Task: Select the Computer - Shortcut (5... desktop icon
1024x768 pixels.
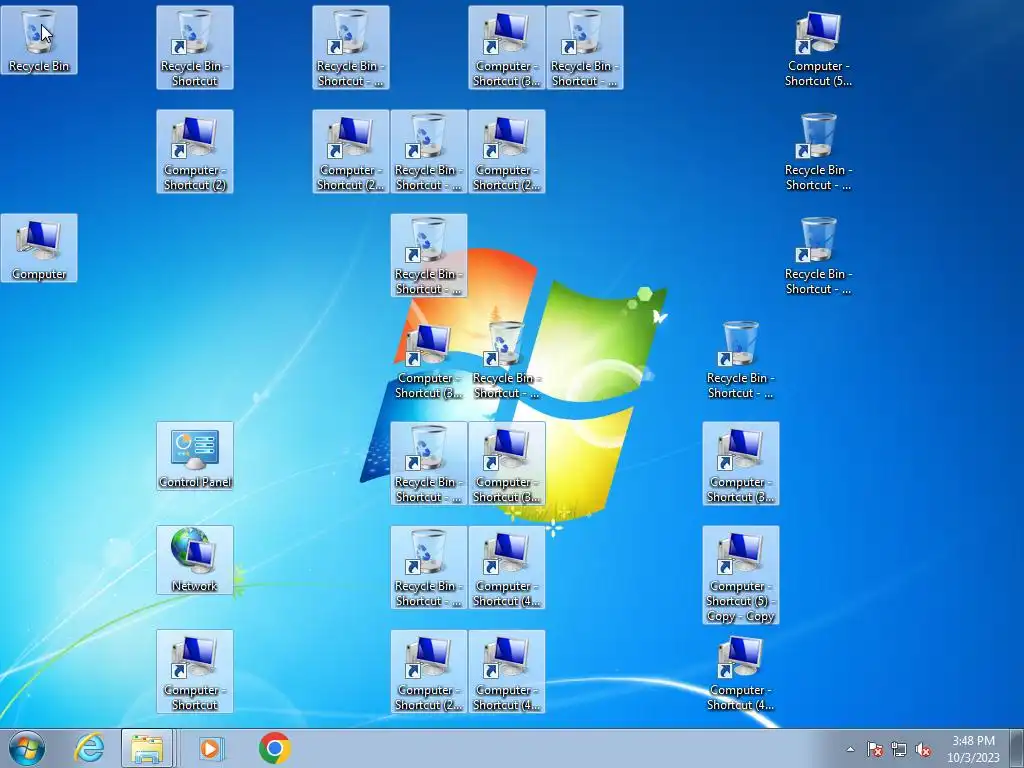Action: point(818,48)
